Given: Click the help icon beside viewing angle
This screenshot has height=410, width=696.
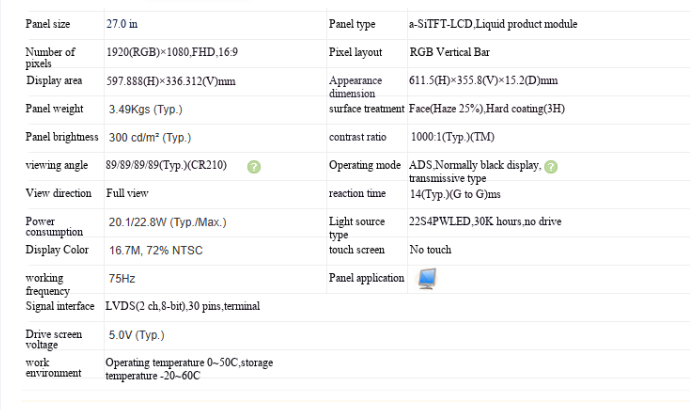Looking at the screenshot, I should [x=254, y=167].
